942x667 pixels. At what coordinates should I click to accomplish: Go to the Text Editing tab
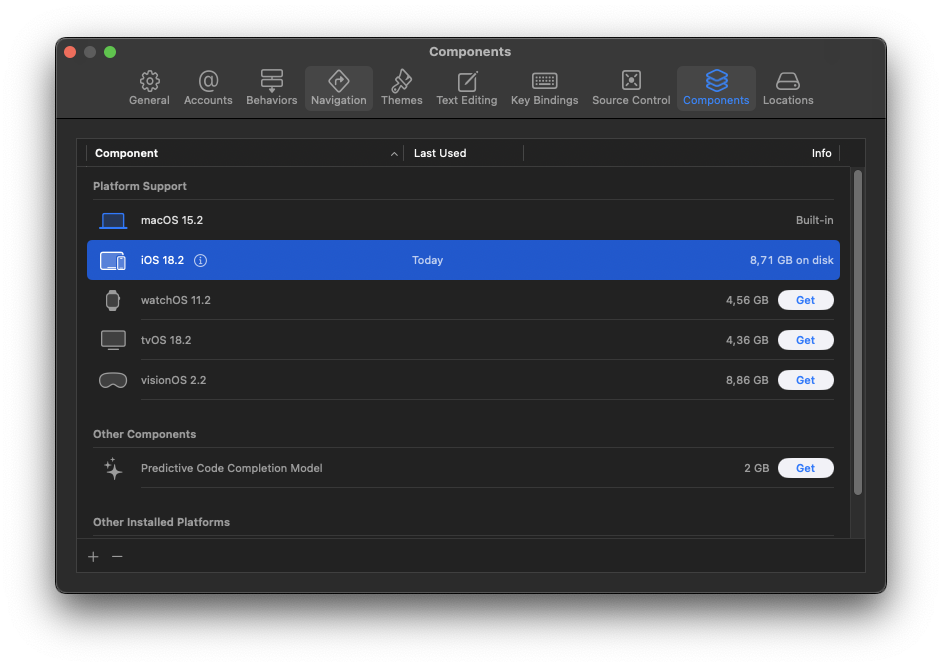click(467, 88)
